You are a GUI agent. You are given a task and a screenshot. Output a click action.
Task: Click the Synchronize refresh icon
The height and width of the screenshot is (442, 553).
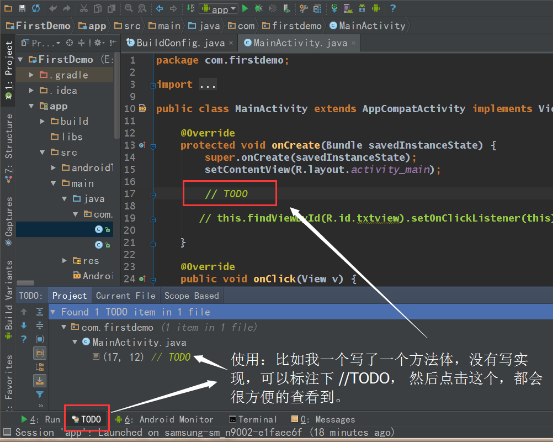click(36, 8)
